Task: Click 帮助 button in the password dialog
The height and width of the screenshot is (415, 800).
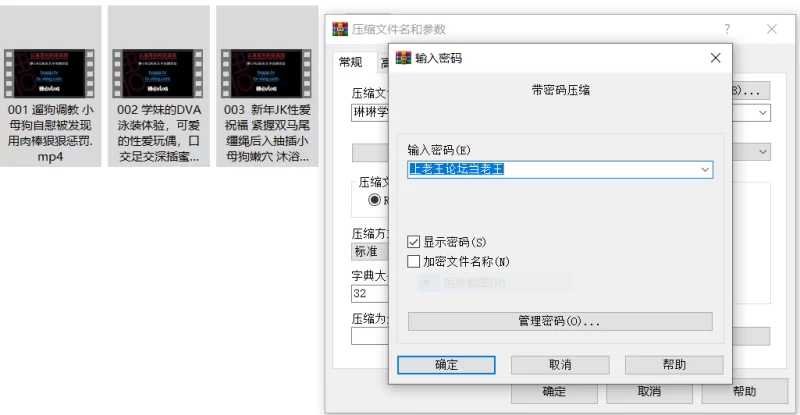Action: point(674,365)
